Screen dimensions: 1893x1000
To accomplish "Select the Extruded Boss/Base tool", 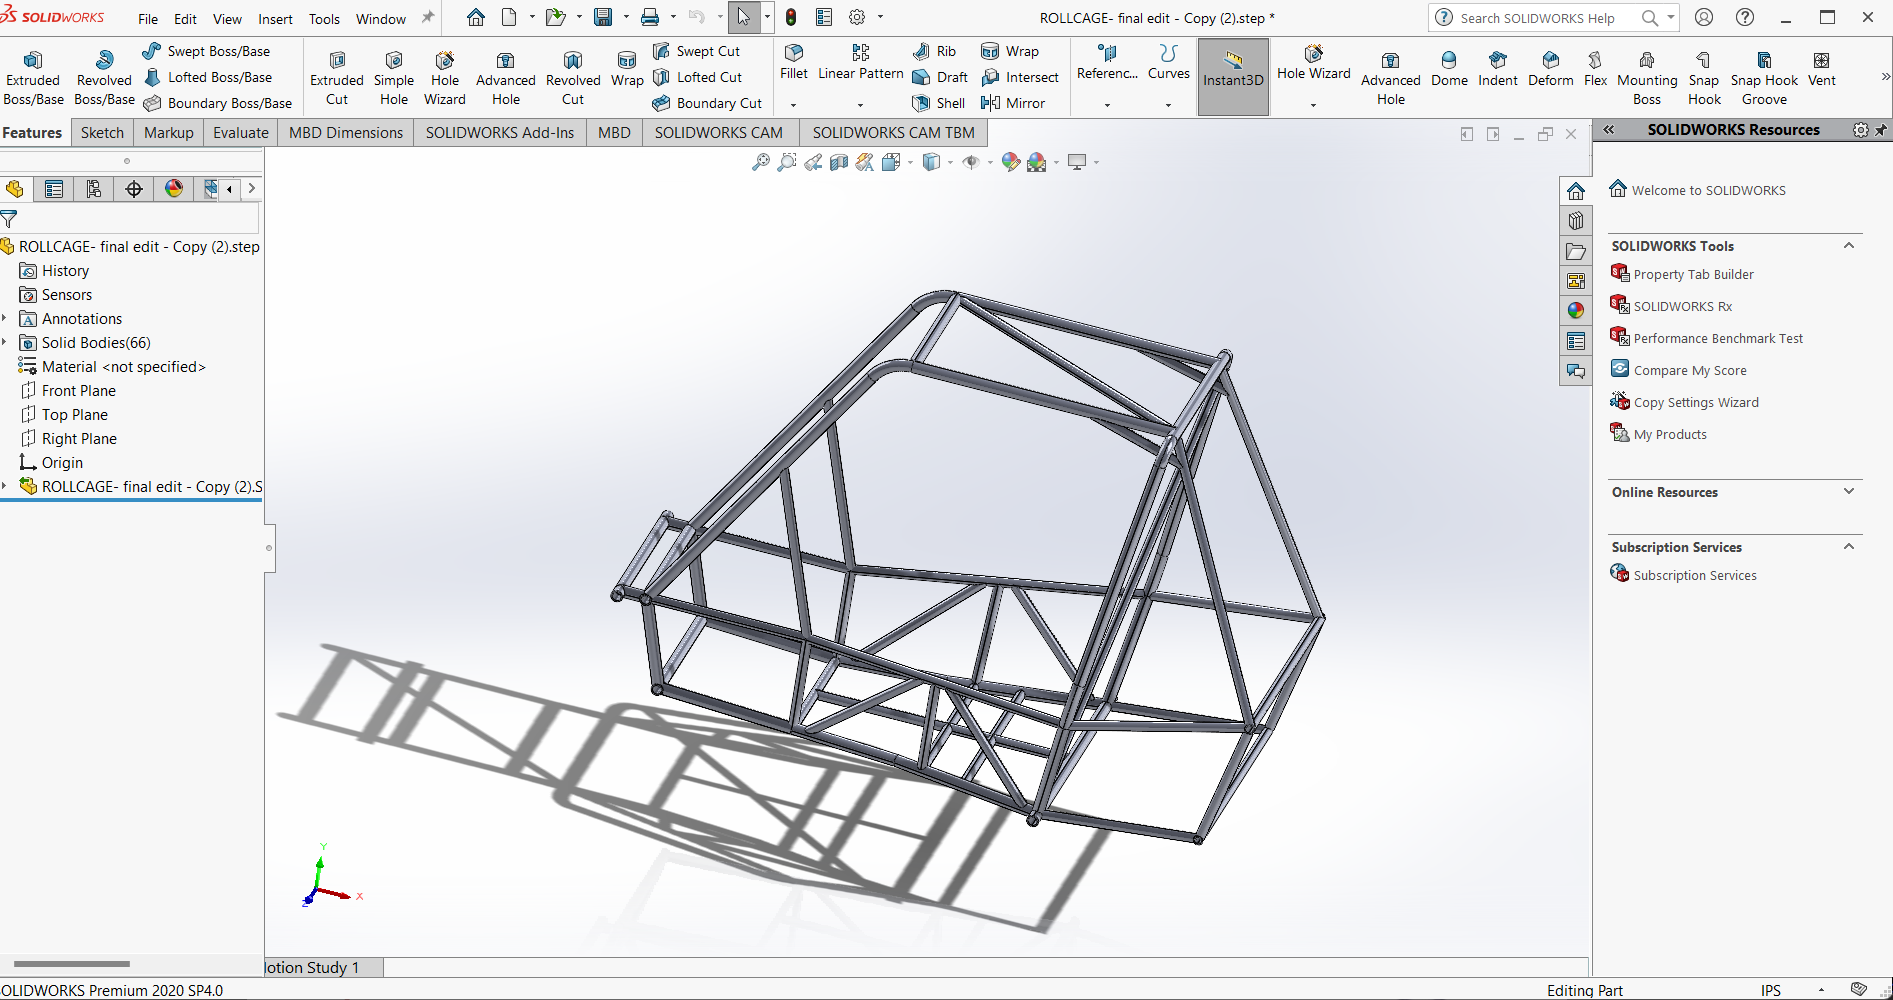I will pyautogui.click(x=33, y=78).
